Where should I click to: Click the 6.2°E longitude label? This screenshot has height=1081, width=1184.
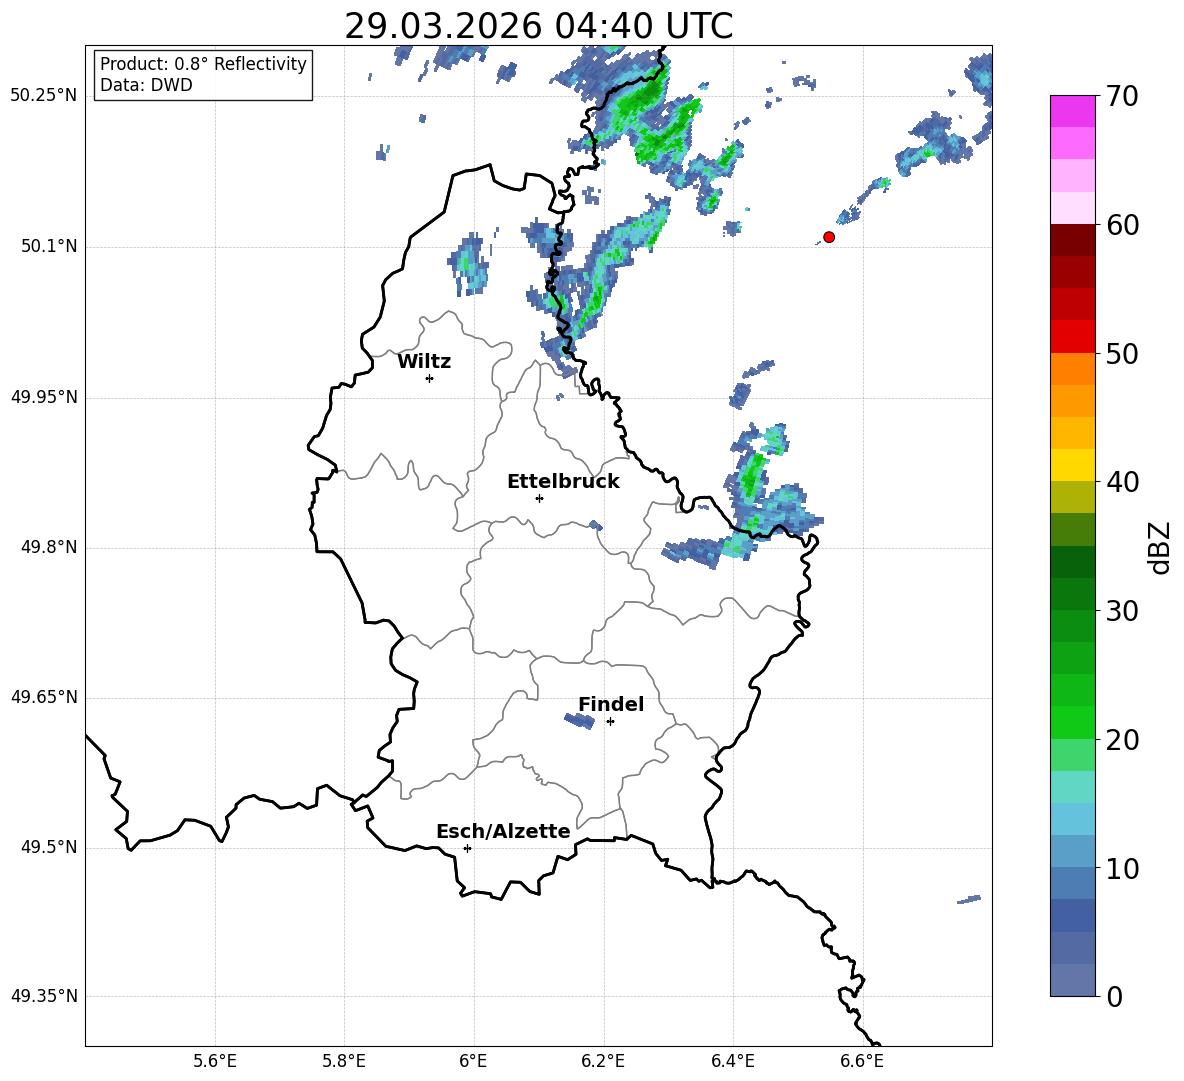click(603, 1062)
